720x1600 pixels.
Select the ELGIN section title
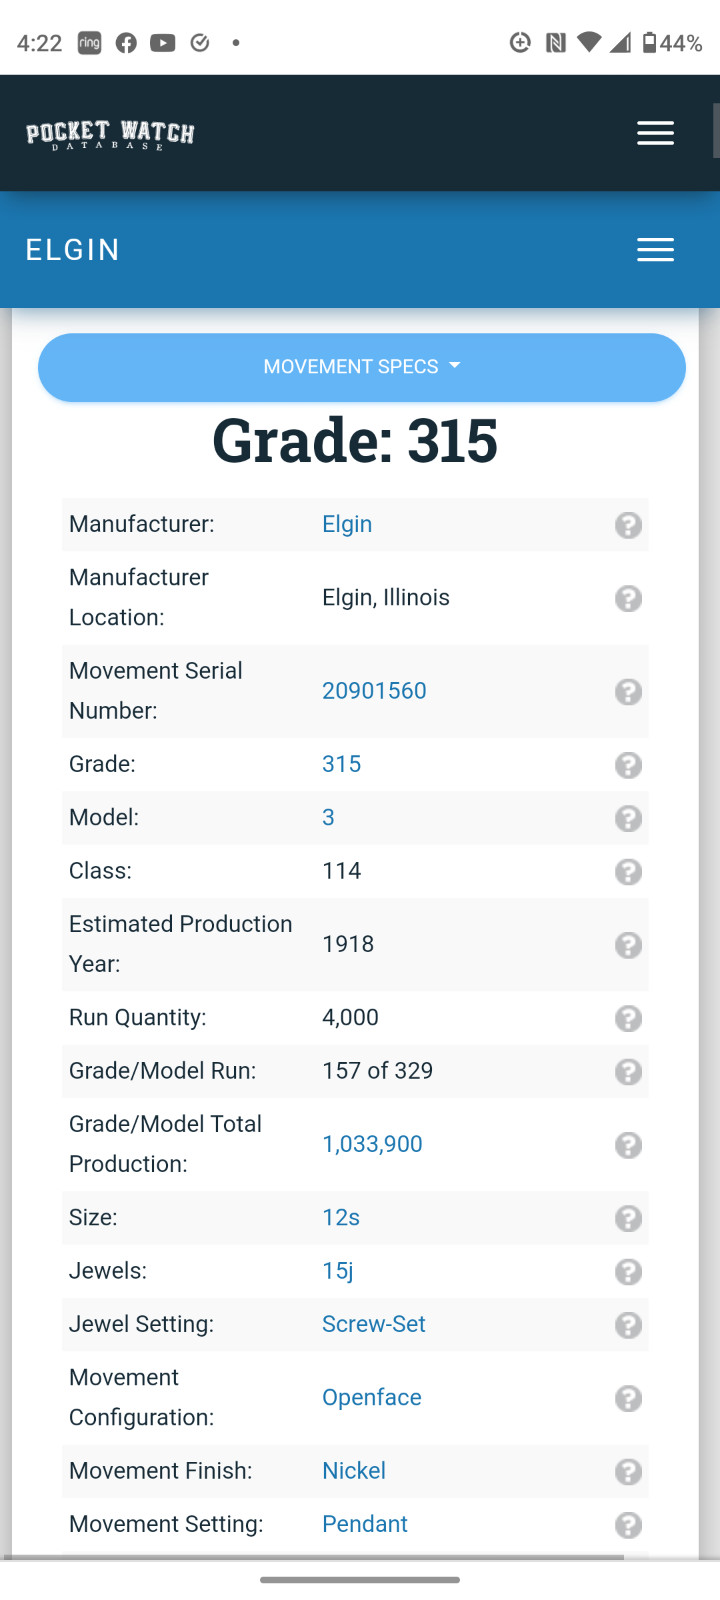point(73,250)
